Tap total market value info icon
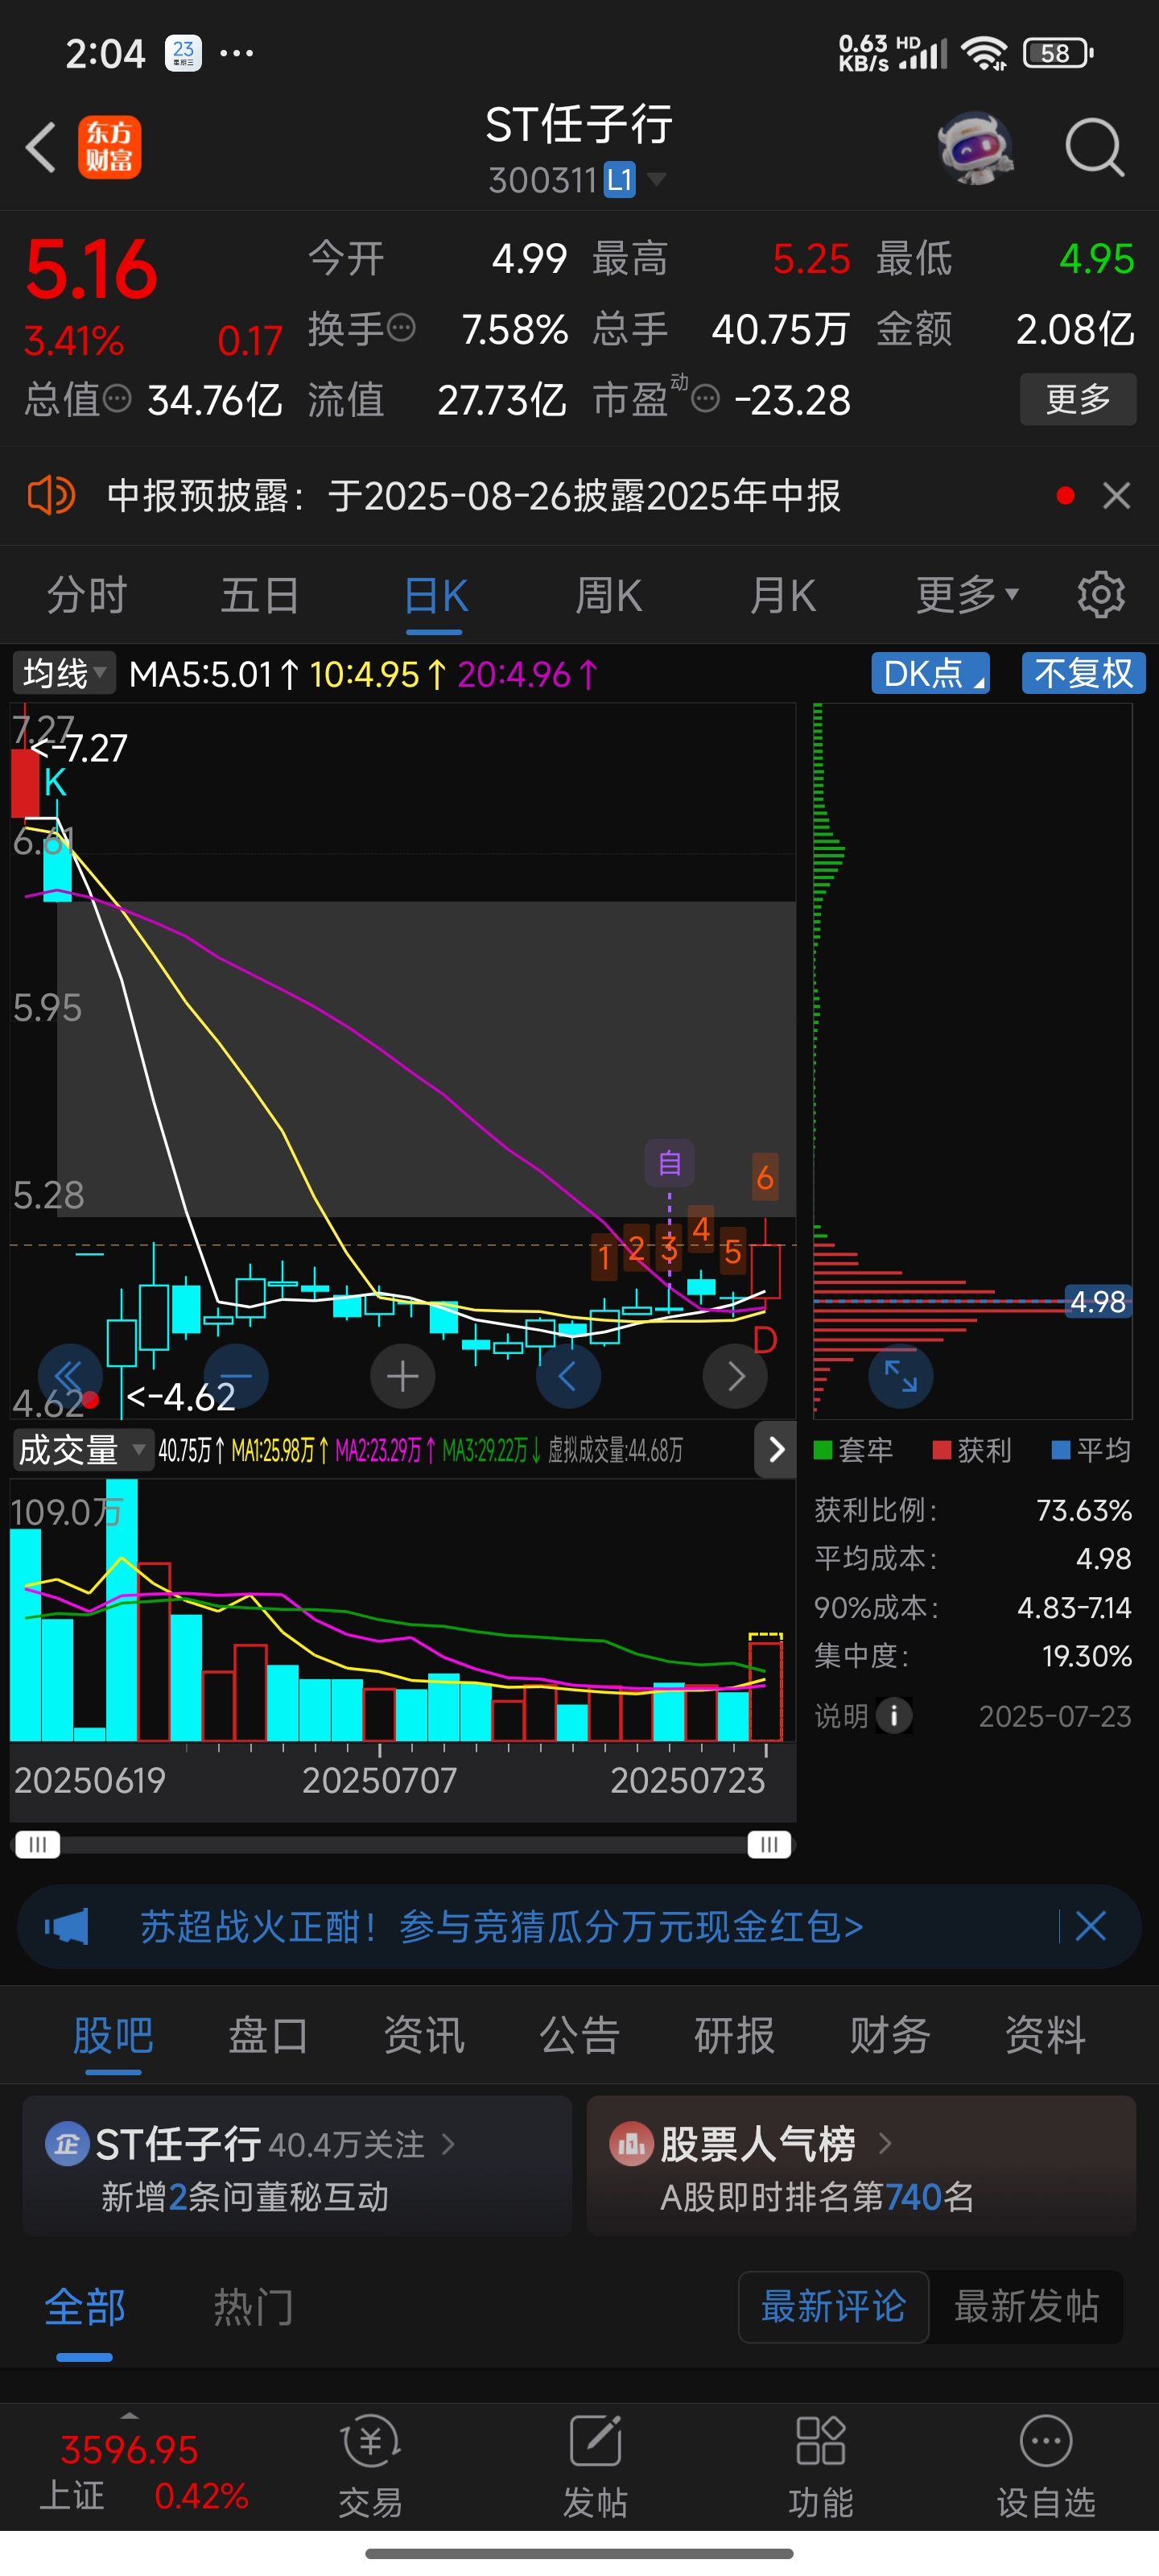 tap(117, 399)
